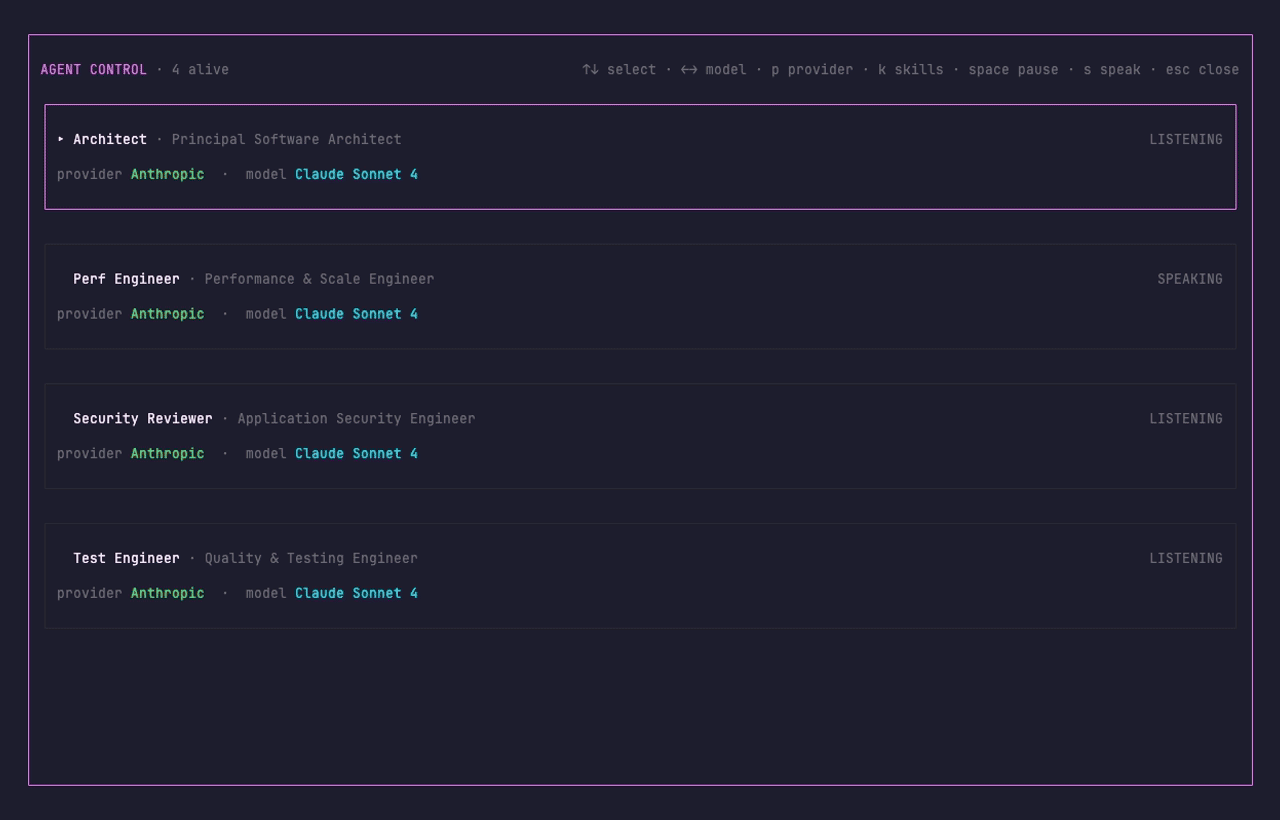Select the Perf Engineer agent card
1280x820 pixels.
tap(640, 296)
